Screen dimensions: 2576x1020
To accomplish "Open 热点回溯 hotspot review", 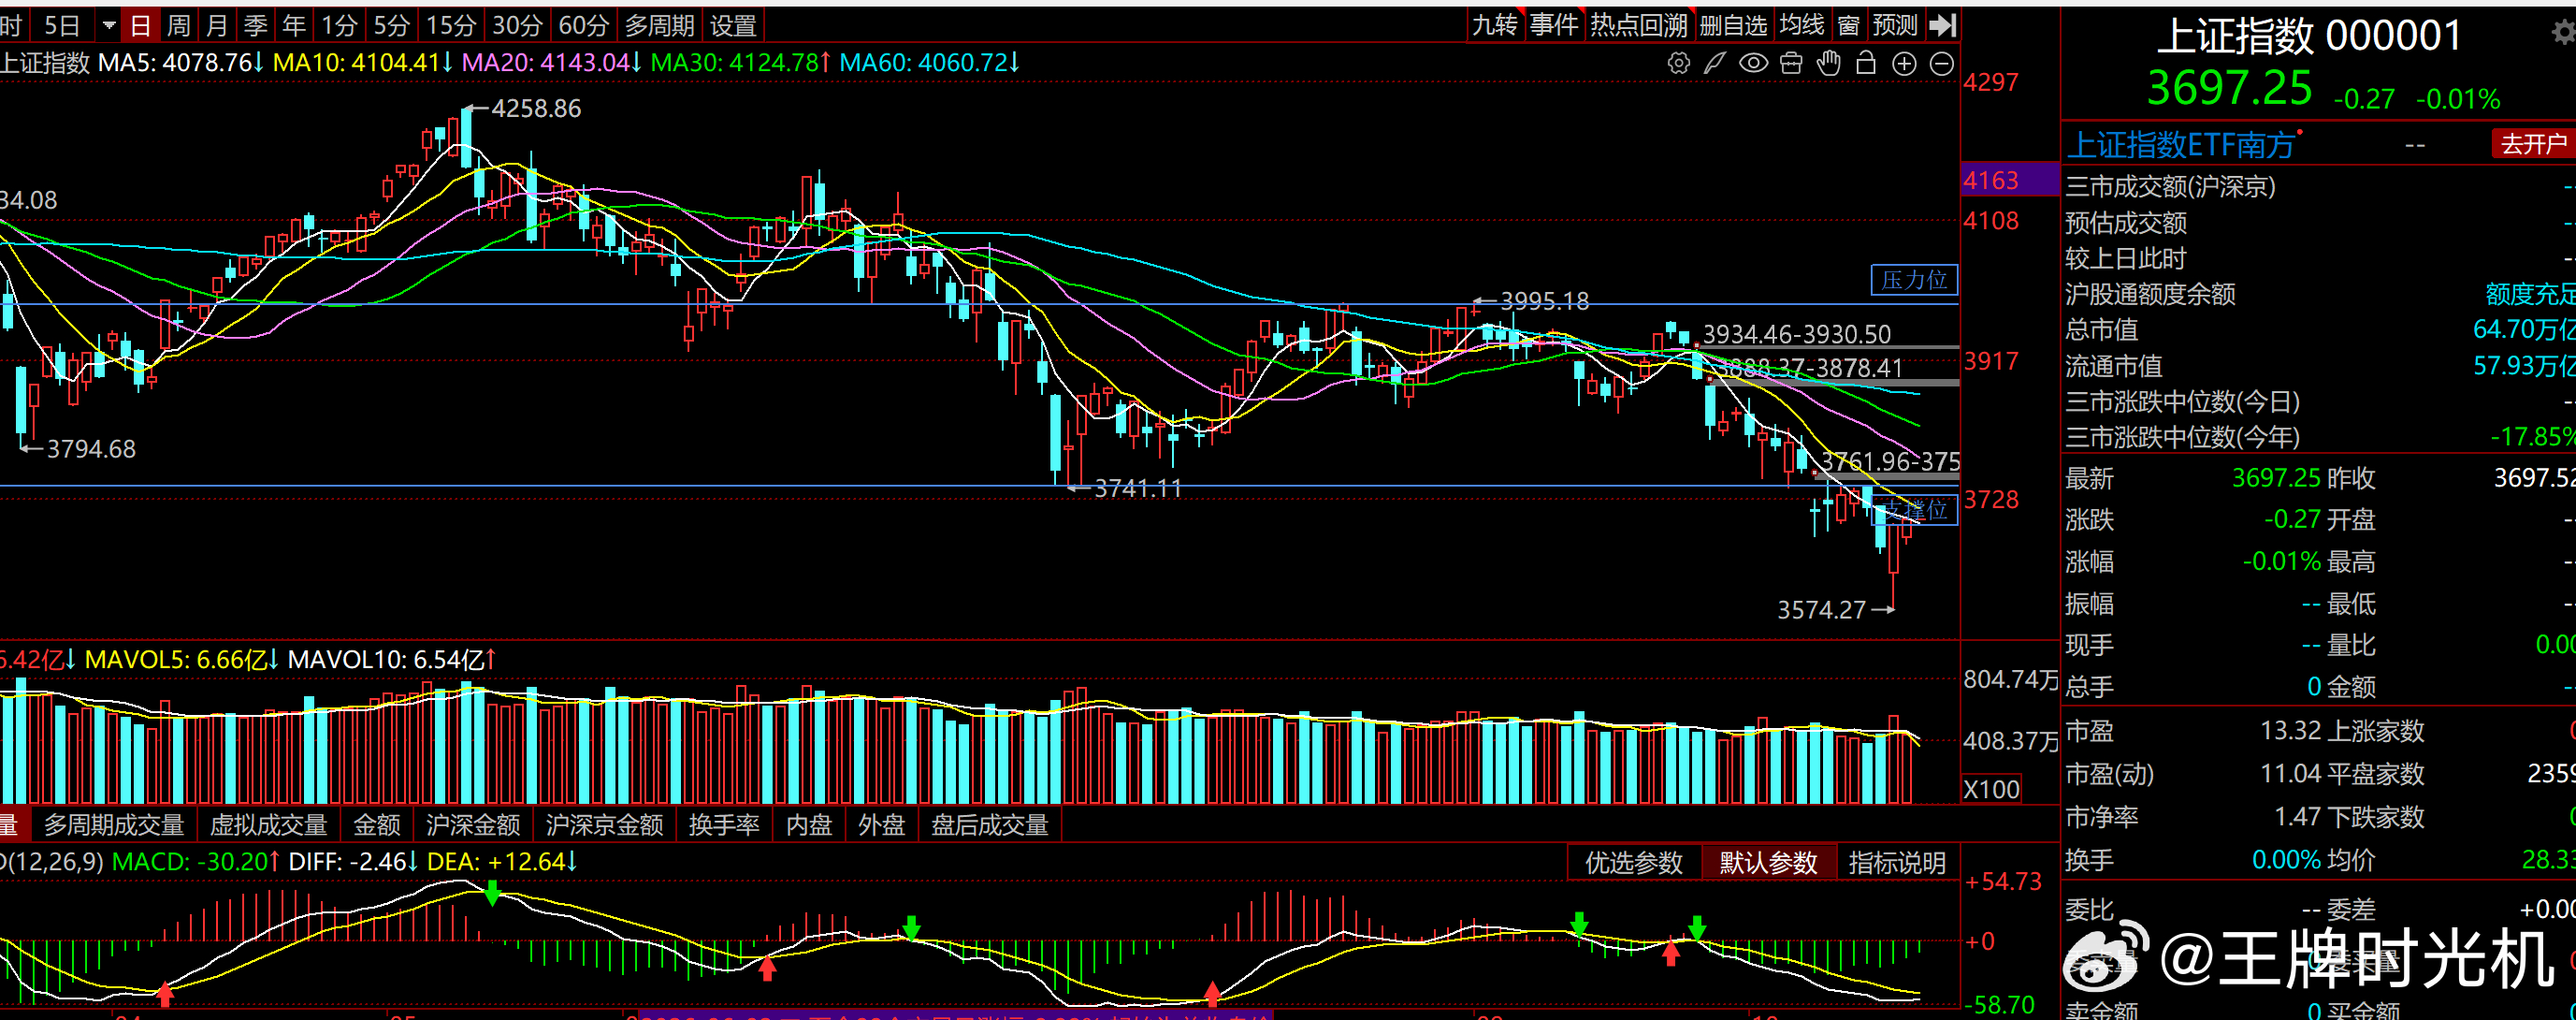I will point(1638,25).
